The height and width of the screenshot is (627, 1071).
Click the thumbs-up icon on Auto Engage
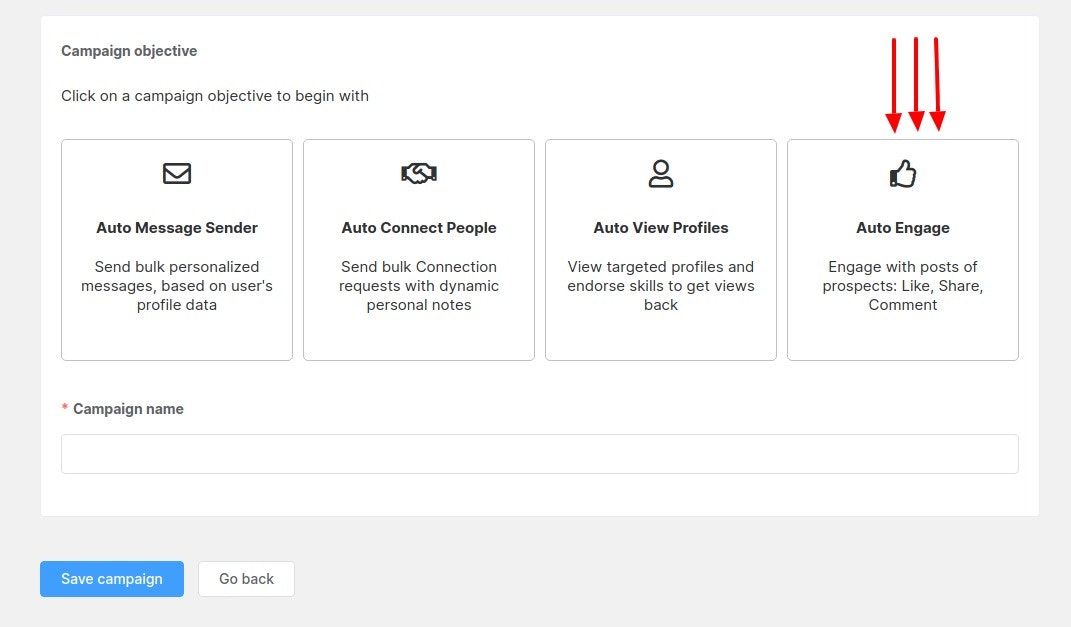(x=902, y=173)
